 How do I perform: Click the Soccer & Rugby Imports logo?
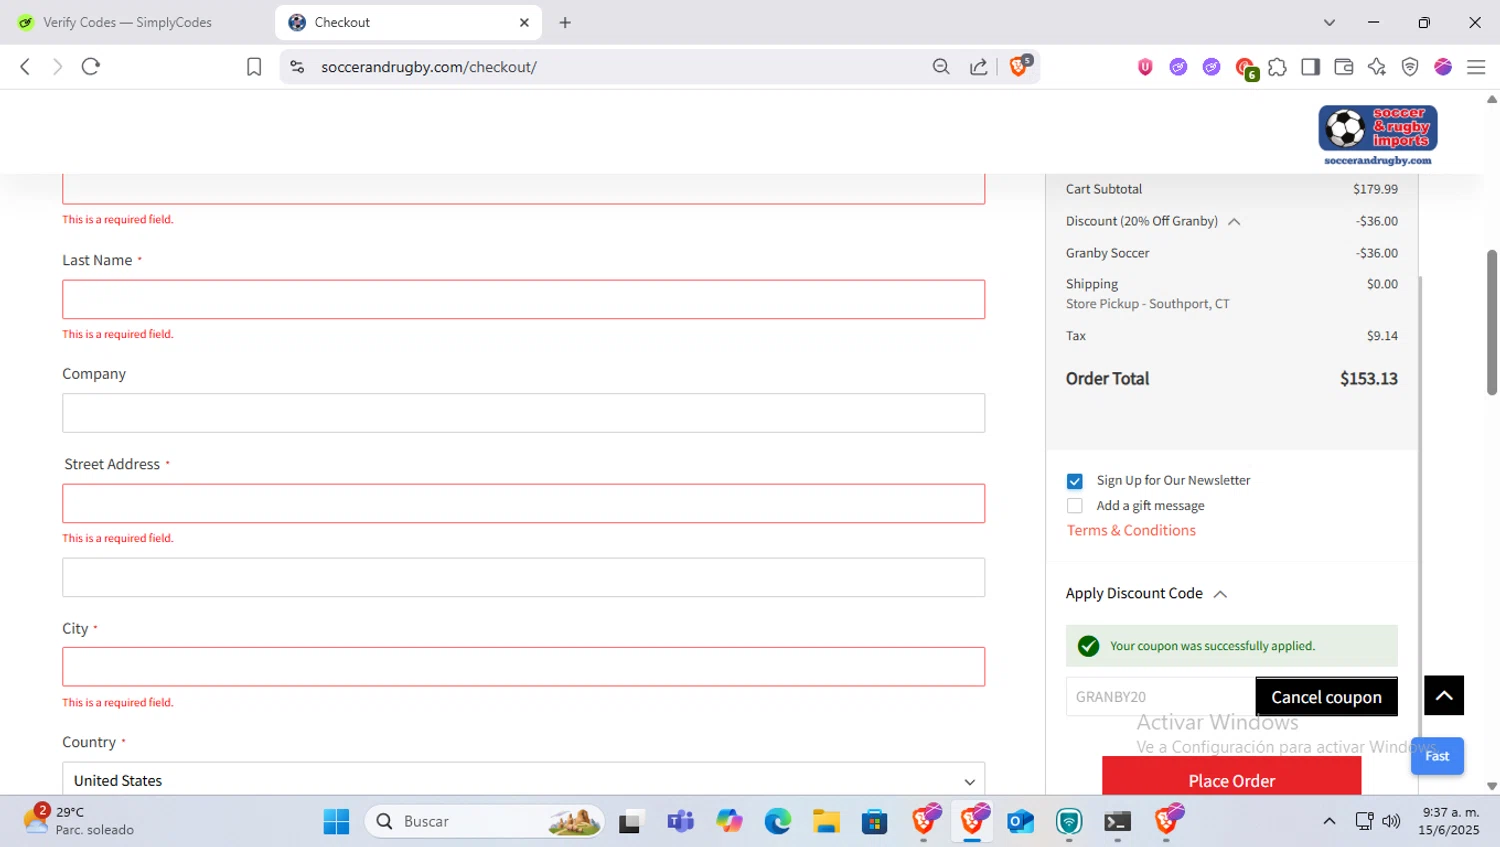point(1378,135)
